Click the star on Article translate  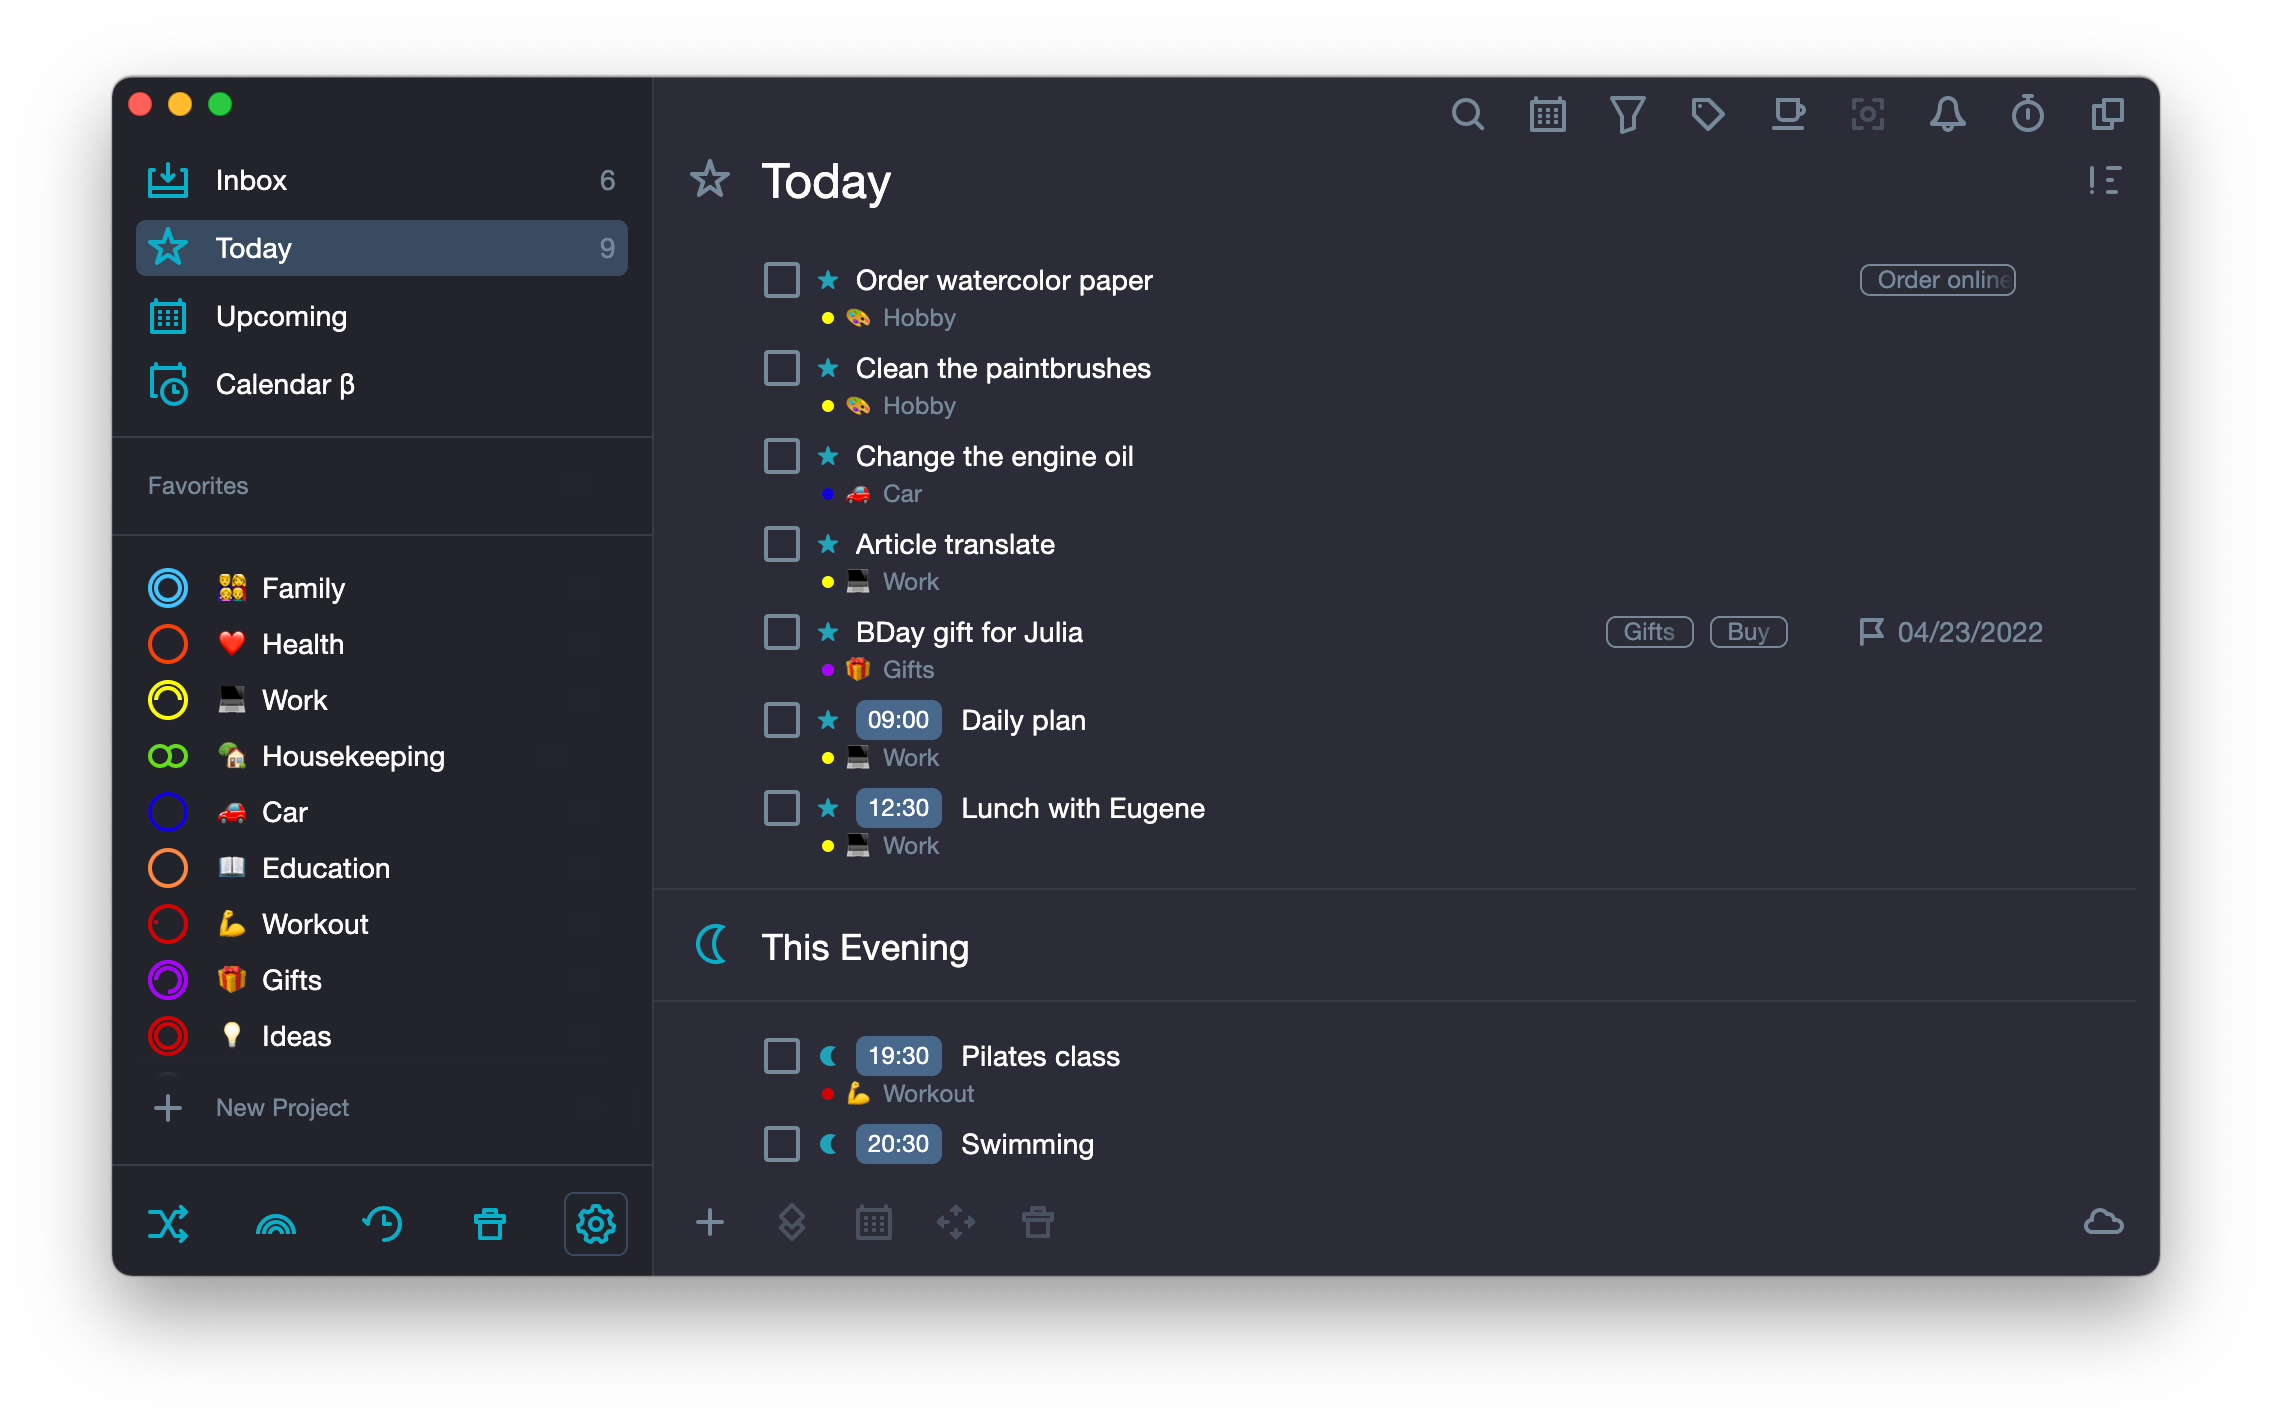tap(828, 544)
